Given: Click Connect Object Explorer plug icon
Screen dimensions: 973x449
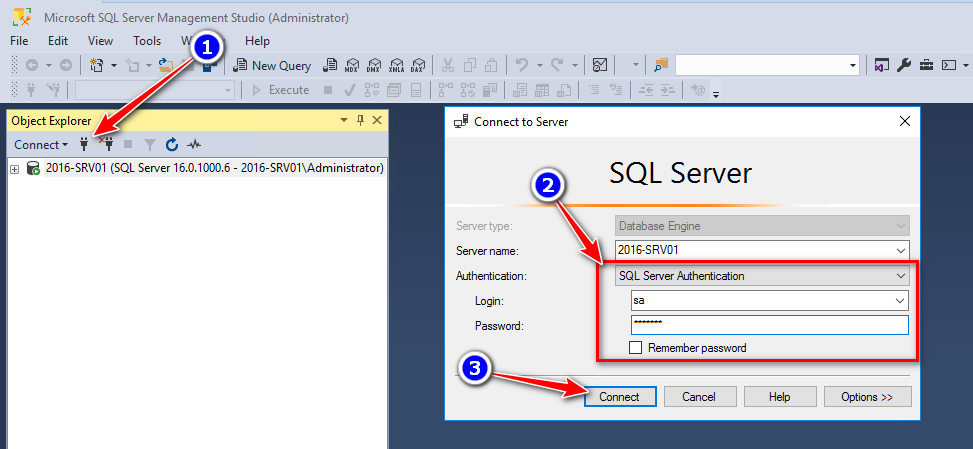Looking at the screenshot, I should pyautogui.click(x=84, y=144).
